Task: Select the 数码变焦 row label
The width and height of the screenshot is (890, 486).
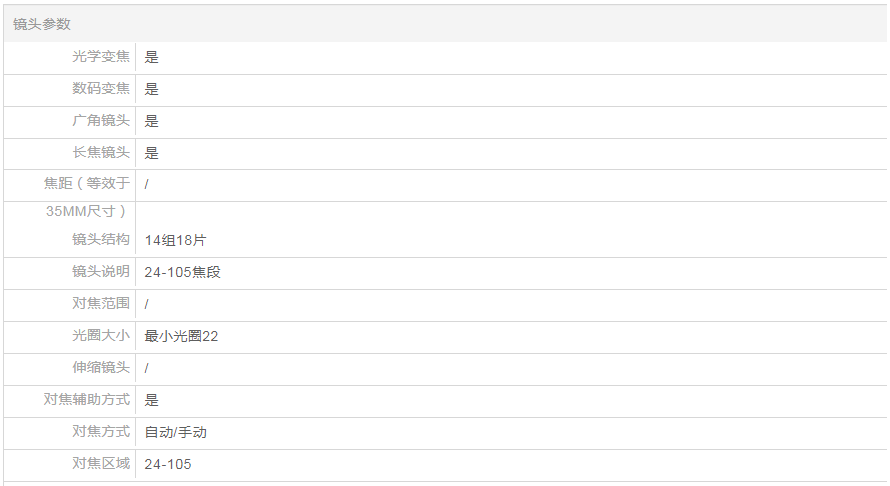Action: (x=101, y=89)
